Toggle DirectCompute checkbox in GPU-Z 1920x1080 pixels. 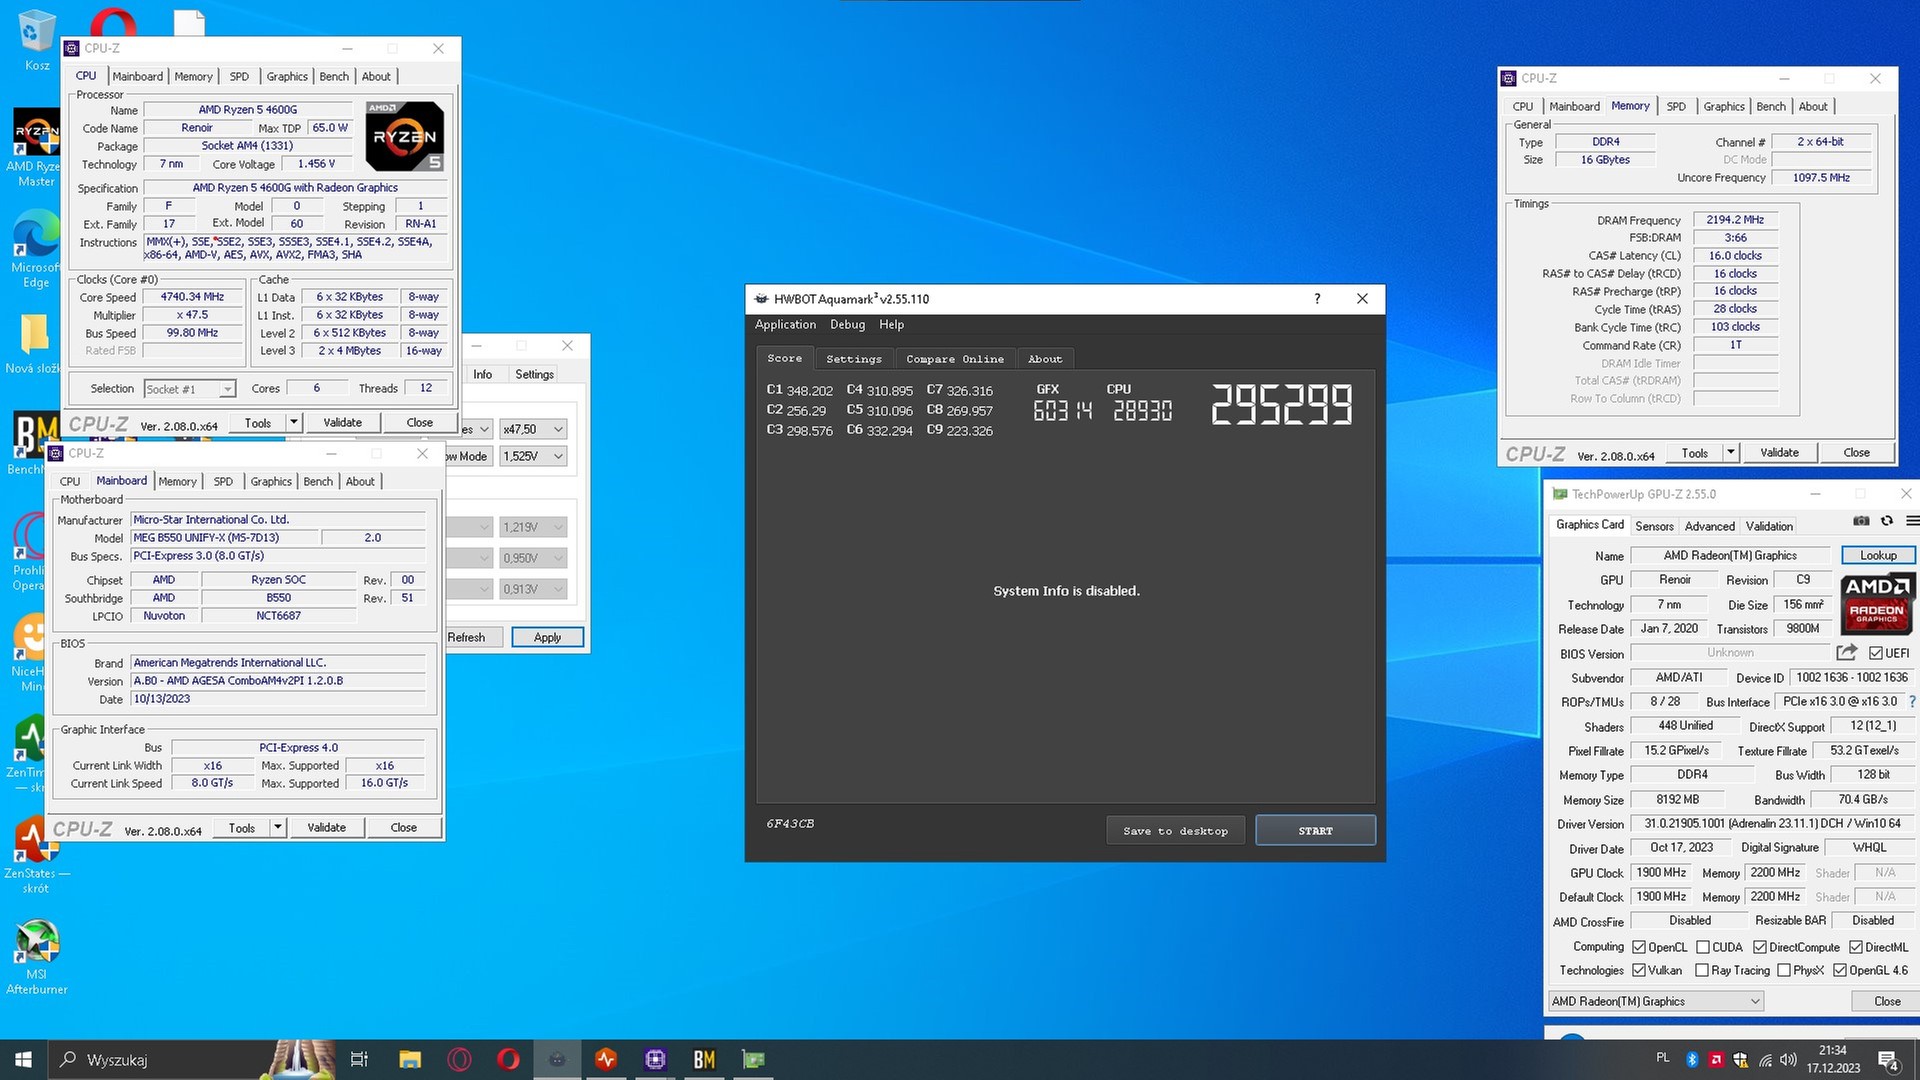(1760, 947)
